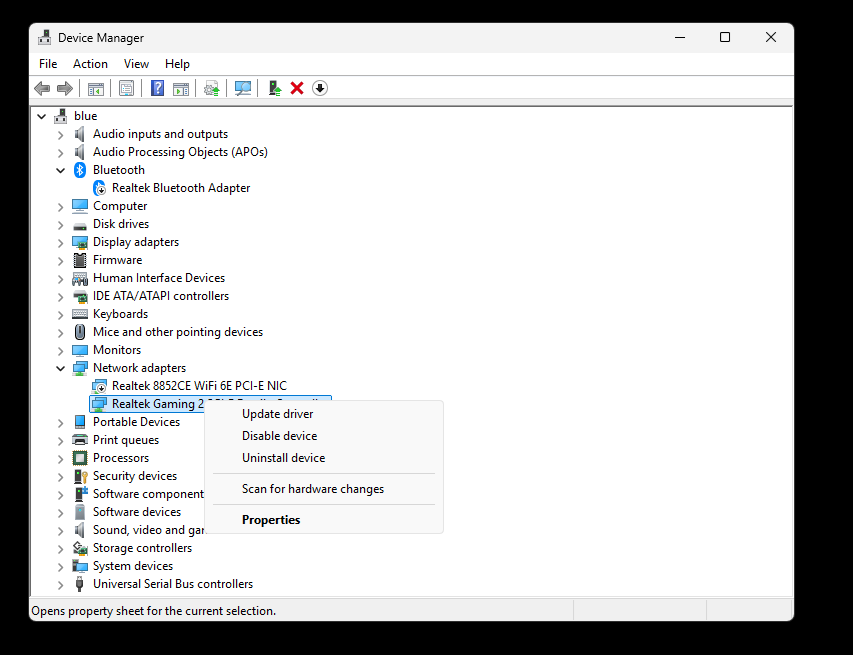This screenshot has width=853, height=655.
Task: Minimize the Device Manager window
Action: tap(679, 37)
